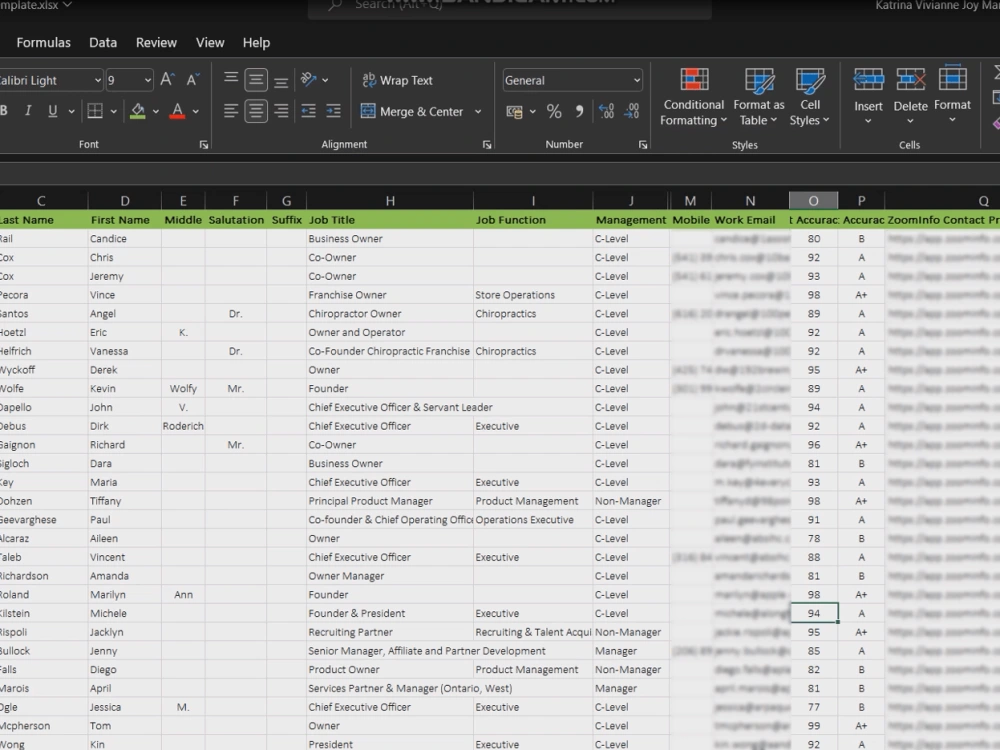The image size is (1000, 750).
Task: Click Decrease Decimal icon
Action: [x=631, y=112]
